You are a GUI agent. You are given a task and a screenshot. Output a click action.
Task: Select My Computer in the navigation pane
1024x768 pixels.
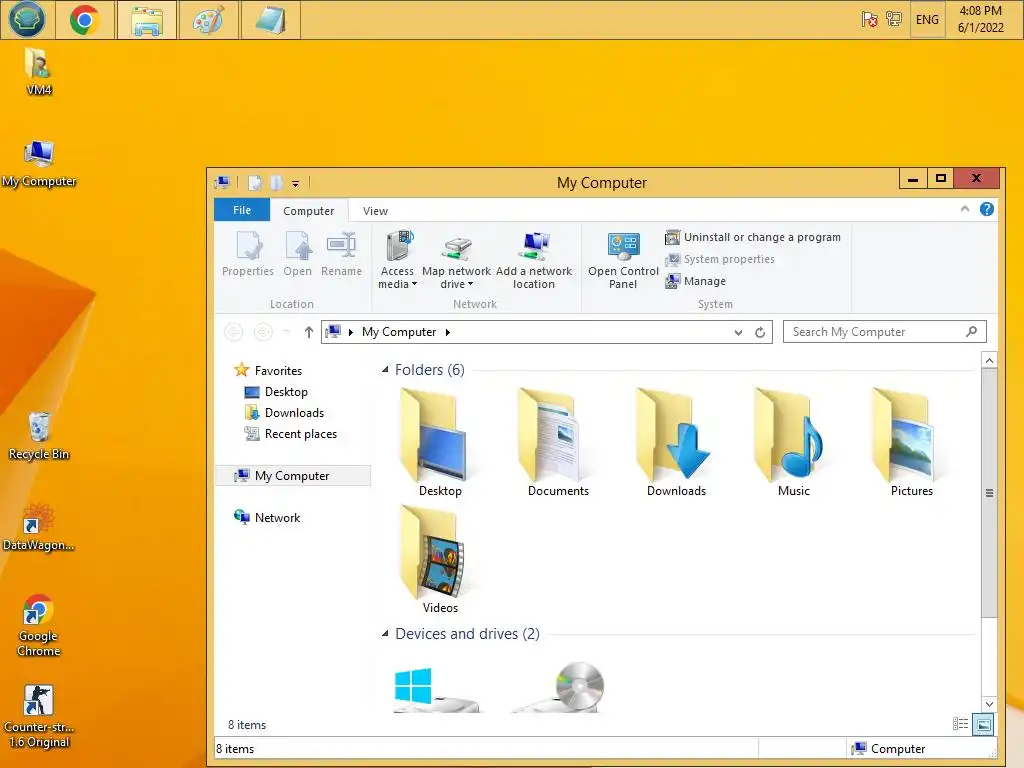pos(293,475)
